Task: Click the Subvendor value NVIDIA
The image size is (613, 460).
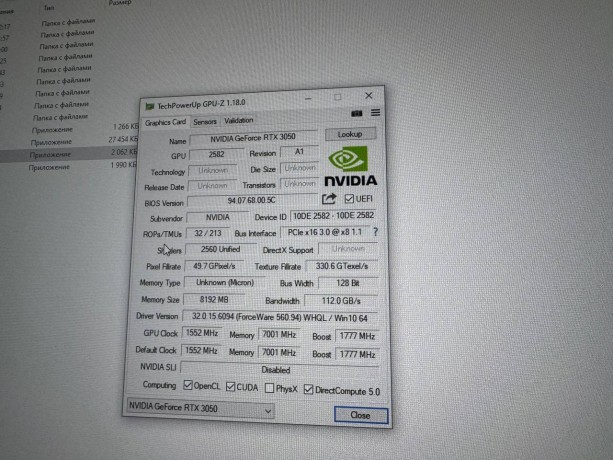Action: tap(217, 217)
